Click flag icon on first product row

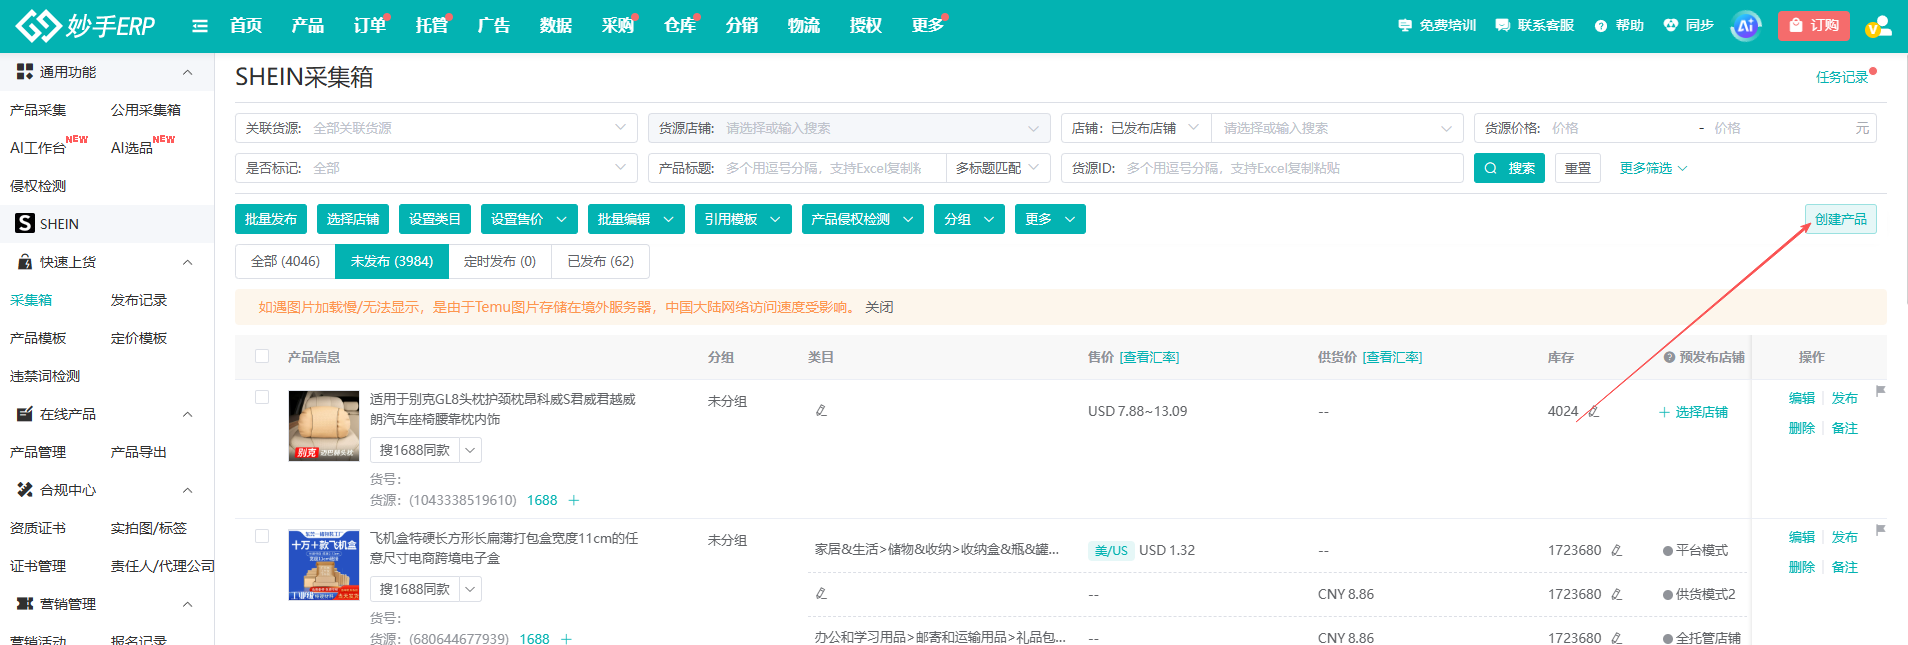click(x=1880, y=391)
